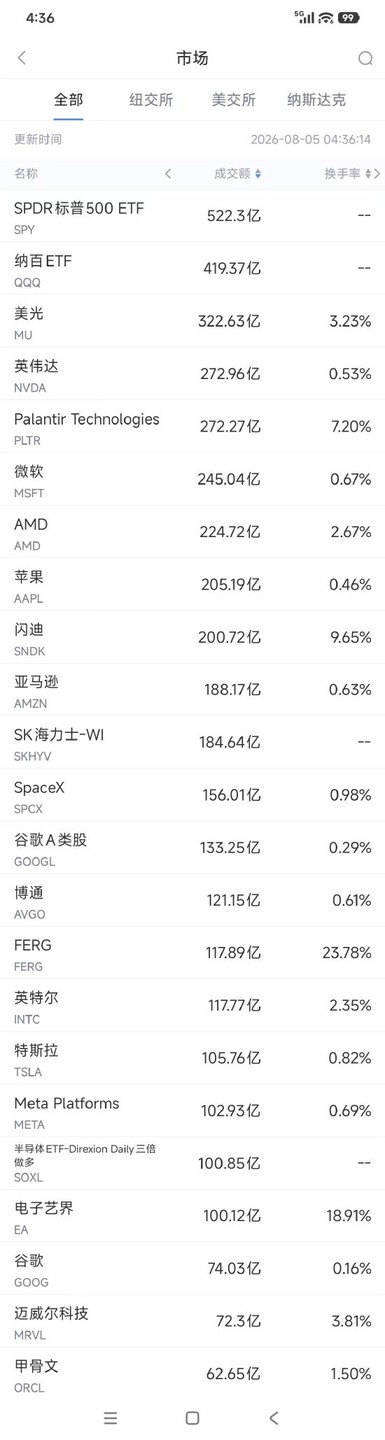Switch to 纽交所 tab
The image size is (385, 1440).
pos(151,100)
